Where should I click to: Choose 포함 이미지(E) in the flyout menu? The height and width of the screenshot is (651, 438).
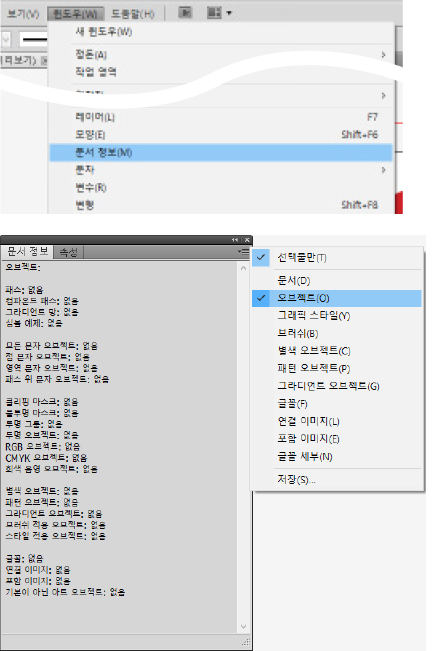pos(337,439)
